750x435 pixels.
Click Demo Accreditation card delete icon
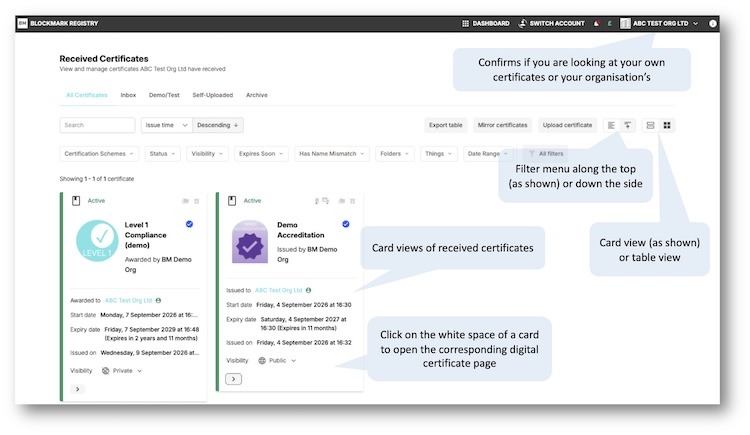(353, 201)
